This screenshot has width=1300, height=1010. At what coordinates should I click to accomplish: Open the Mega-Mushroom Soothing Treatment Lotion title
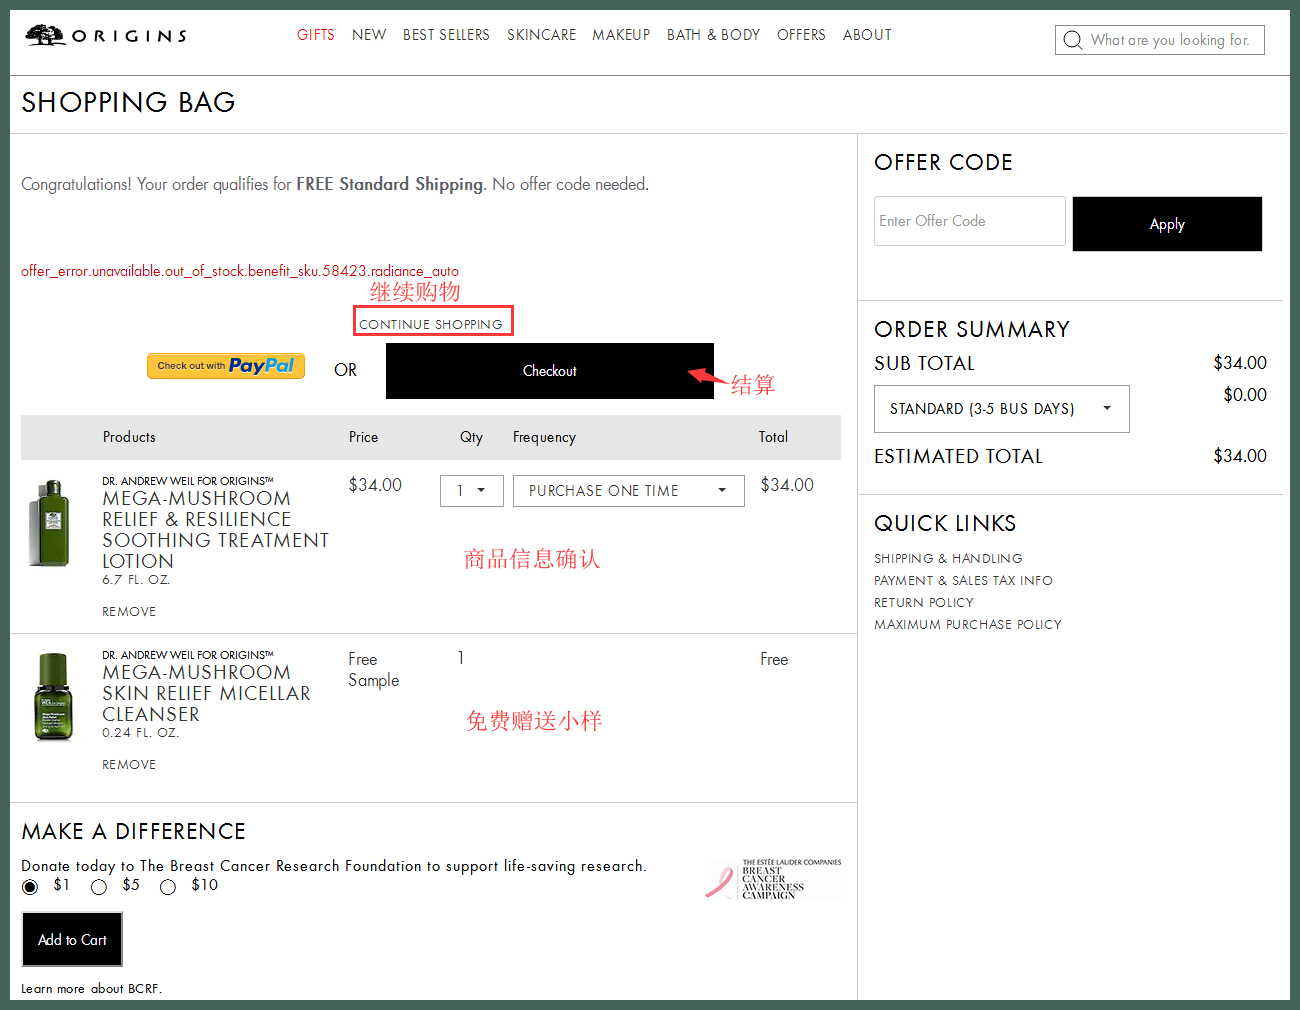(215, 530)
